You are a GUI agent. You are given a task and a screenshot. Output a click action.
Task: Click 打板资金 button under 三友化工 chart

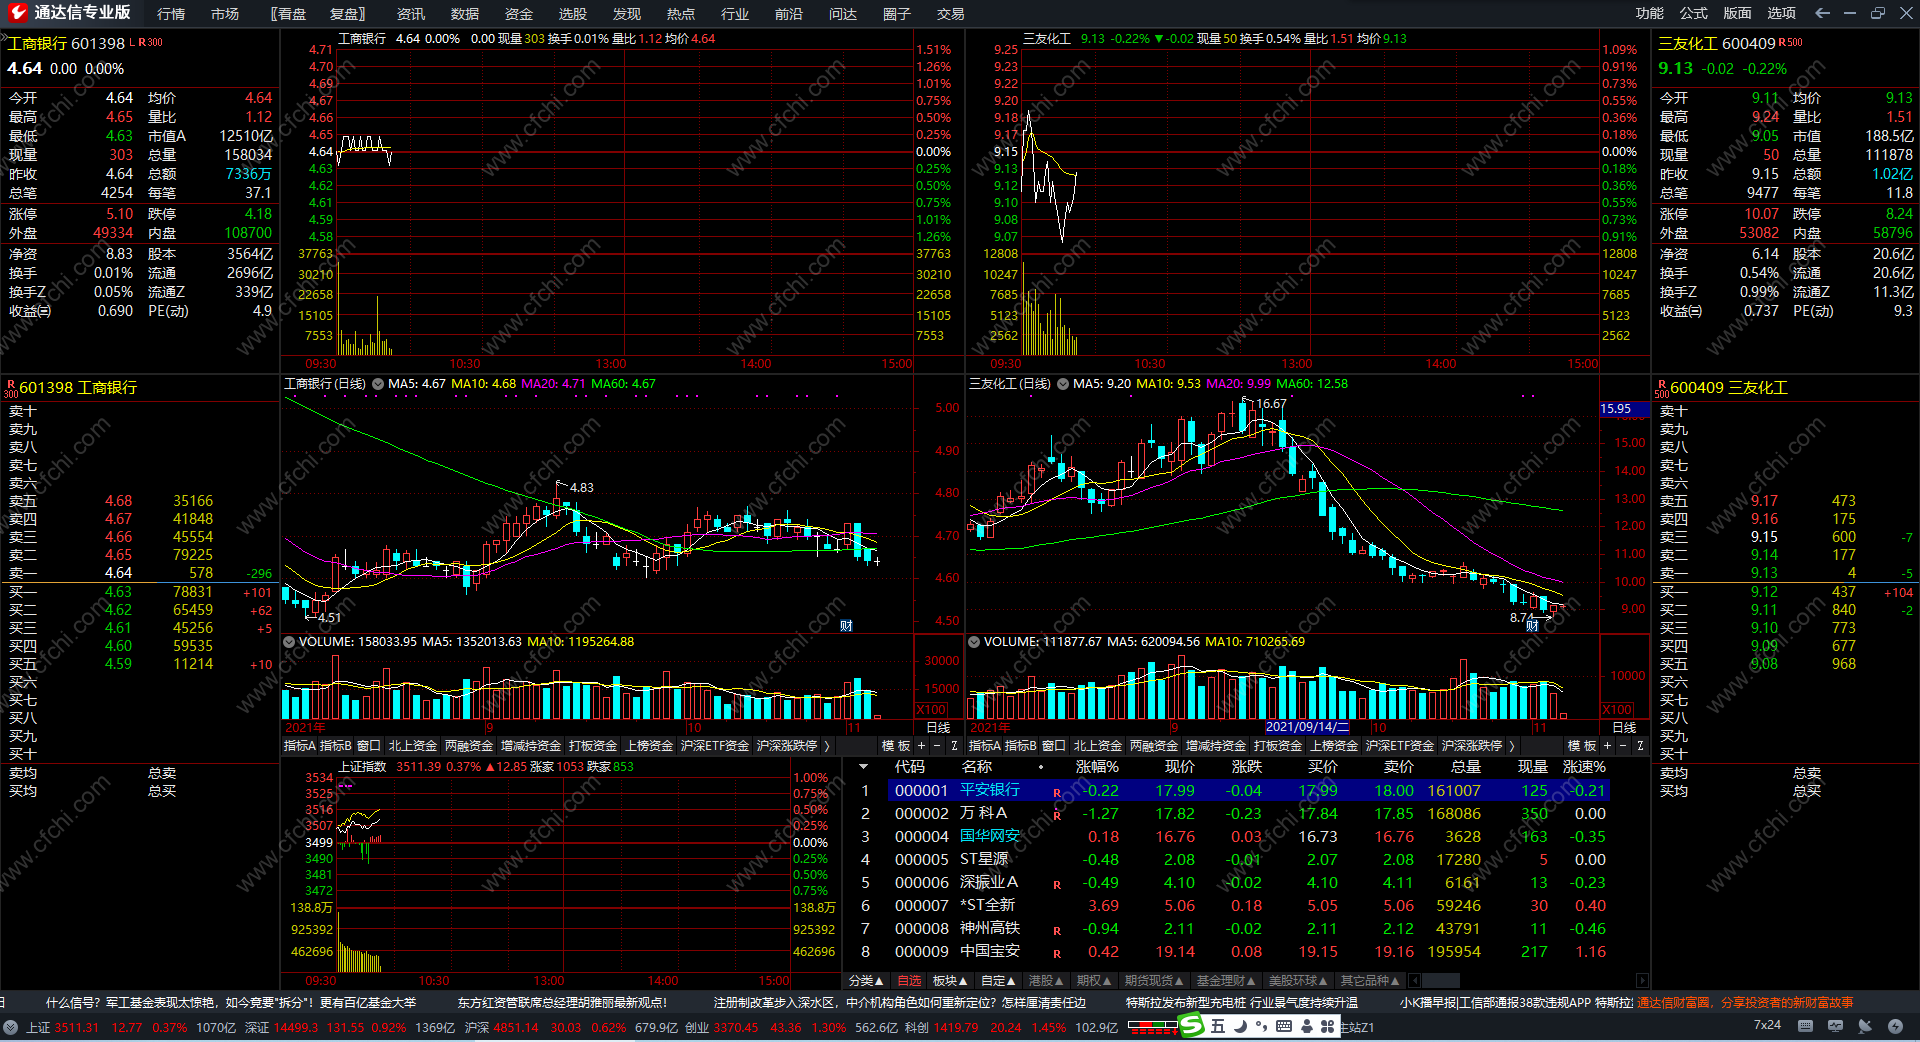point(1279,746)
